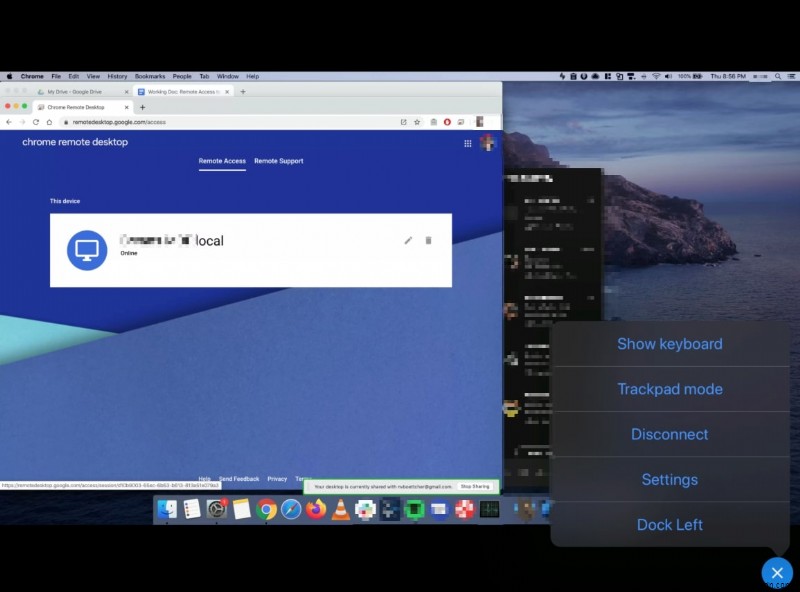
Task: Enable Show keyboard in the remote session menu
Action: [x=669, y=343]
